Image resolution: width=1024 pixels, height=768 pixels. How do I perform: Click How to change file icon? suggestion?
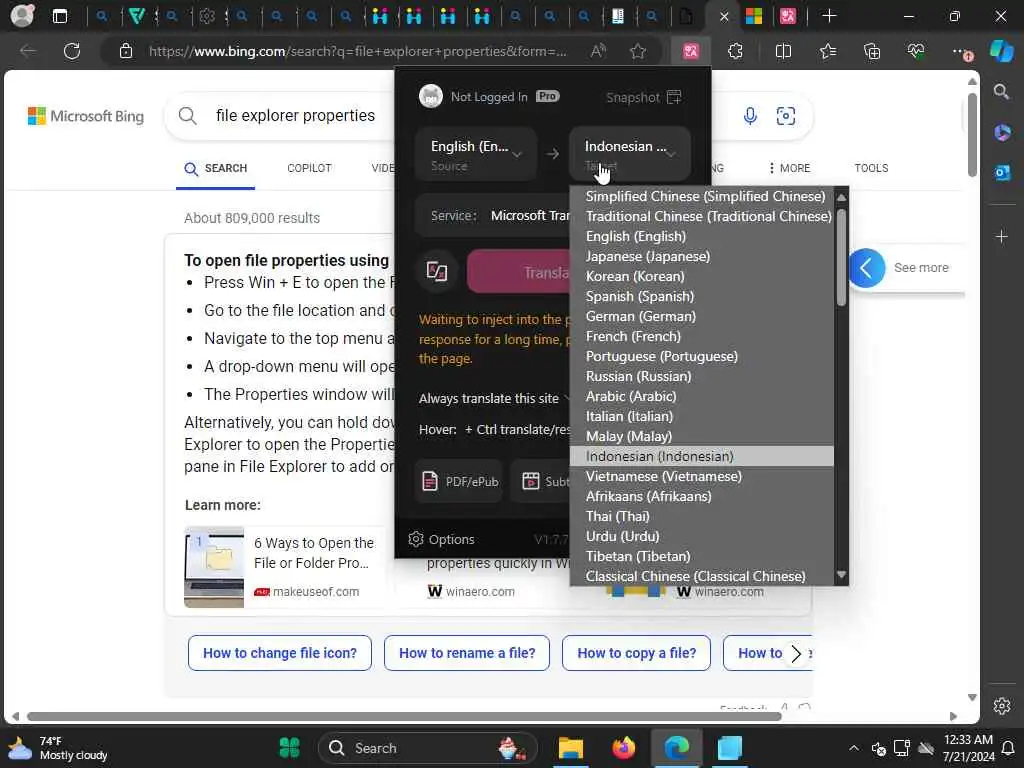click(280, 653)
